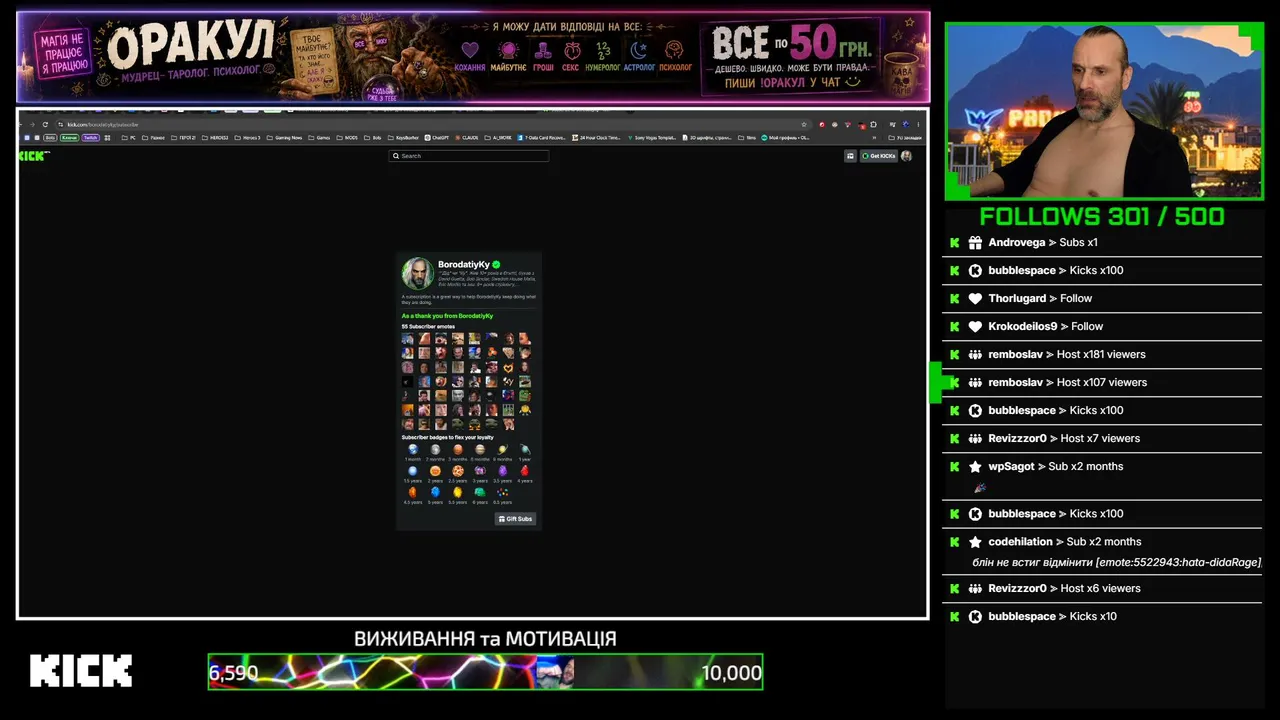The height and width of the screenshot is (720, 1280).
Task: Click the ГРОШІ icon in banner
Action: (x=543, y=50)
